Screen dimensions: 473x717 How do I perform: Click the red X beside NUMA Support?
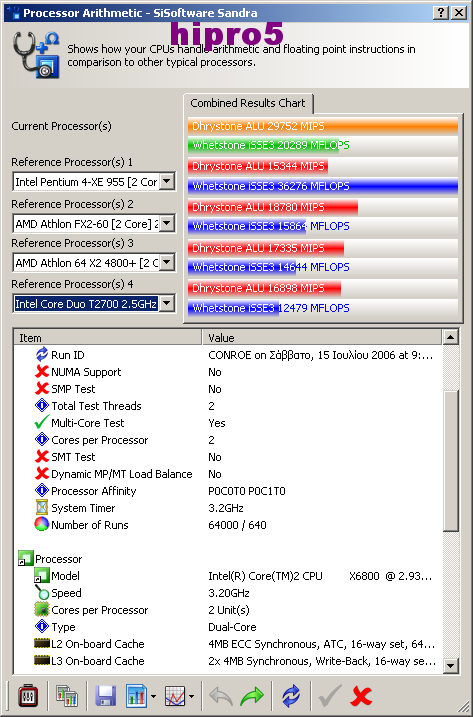coord(42,371)
